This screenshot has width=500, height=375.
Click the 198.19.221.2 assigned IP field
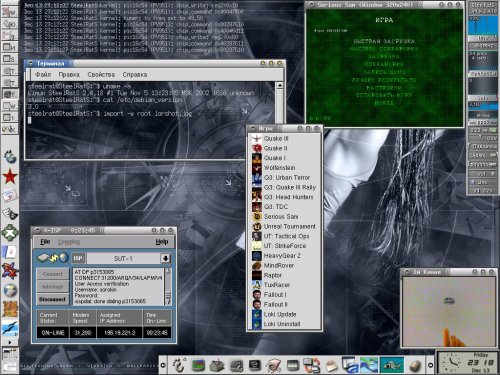coord(119,332)
